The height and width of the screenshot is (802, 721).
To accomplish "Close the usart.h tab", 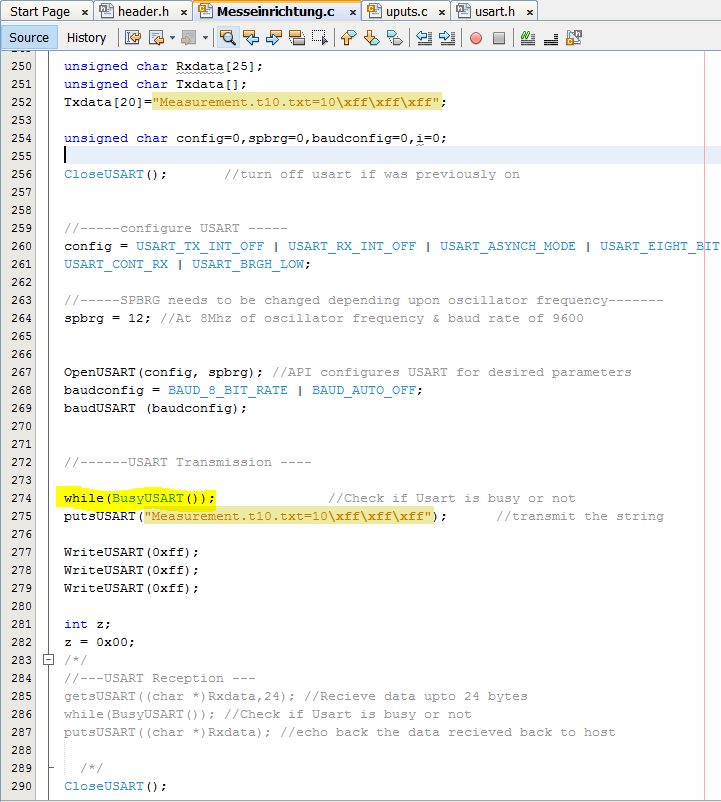I will click(x=530, y=12).
